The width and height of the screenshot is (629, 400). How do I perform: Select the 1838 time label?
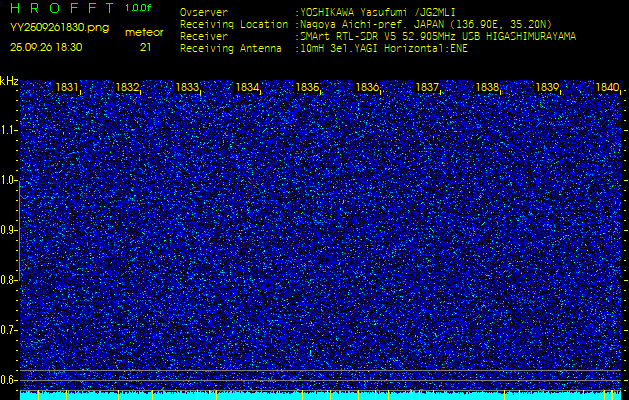(x=487, y=88)
